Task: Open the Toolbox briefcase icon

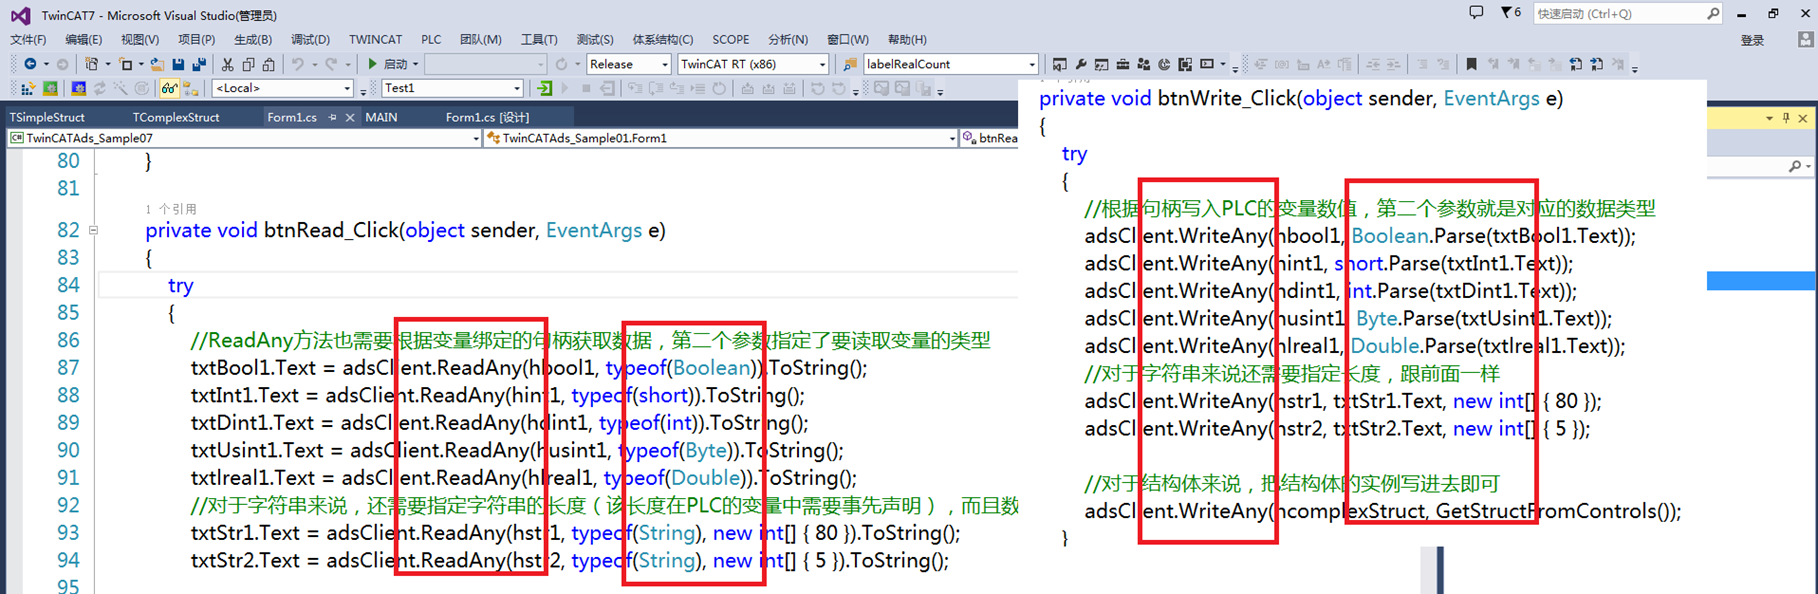Action: [1122, 64]
